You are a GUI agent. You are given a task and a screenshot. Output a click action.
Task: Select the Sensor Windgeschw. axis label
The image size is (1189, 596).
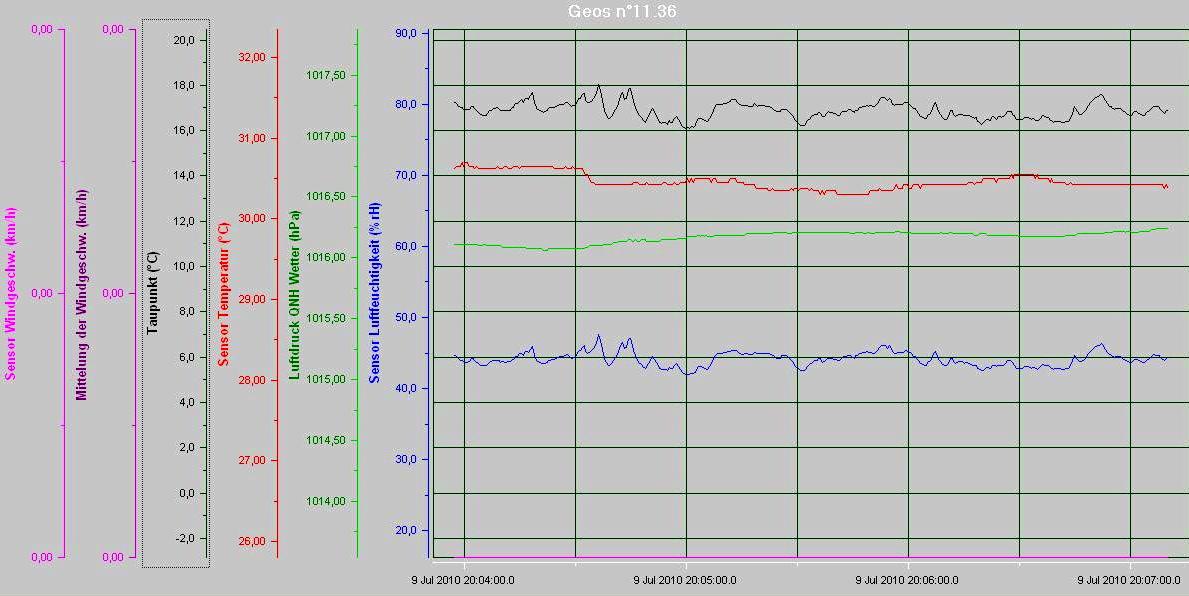point(11,294)
